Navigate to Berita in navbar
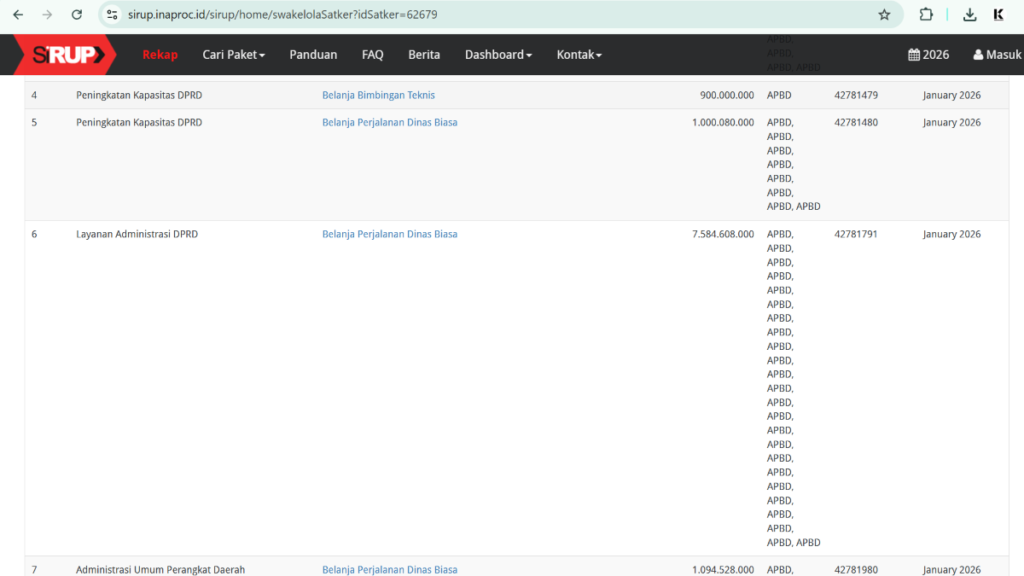 click(424, 55)
